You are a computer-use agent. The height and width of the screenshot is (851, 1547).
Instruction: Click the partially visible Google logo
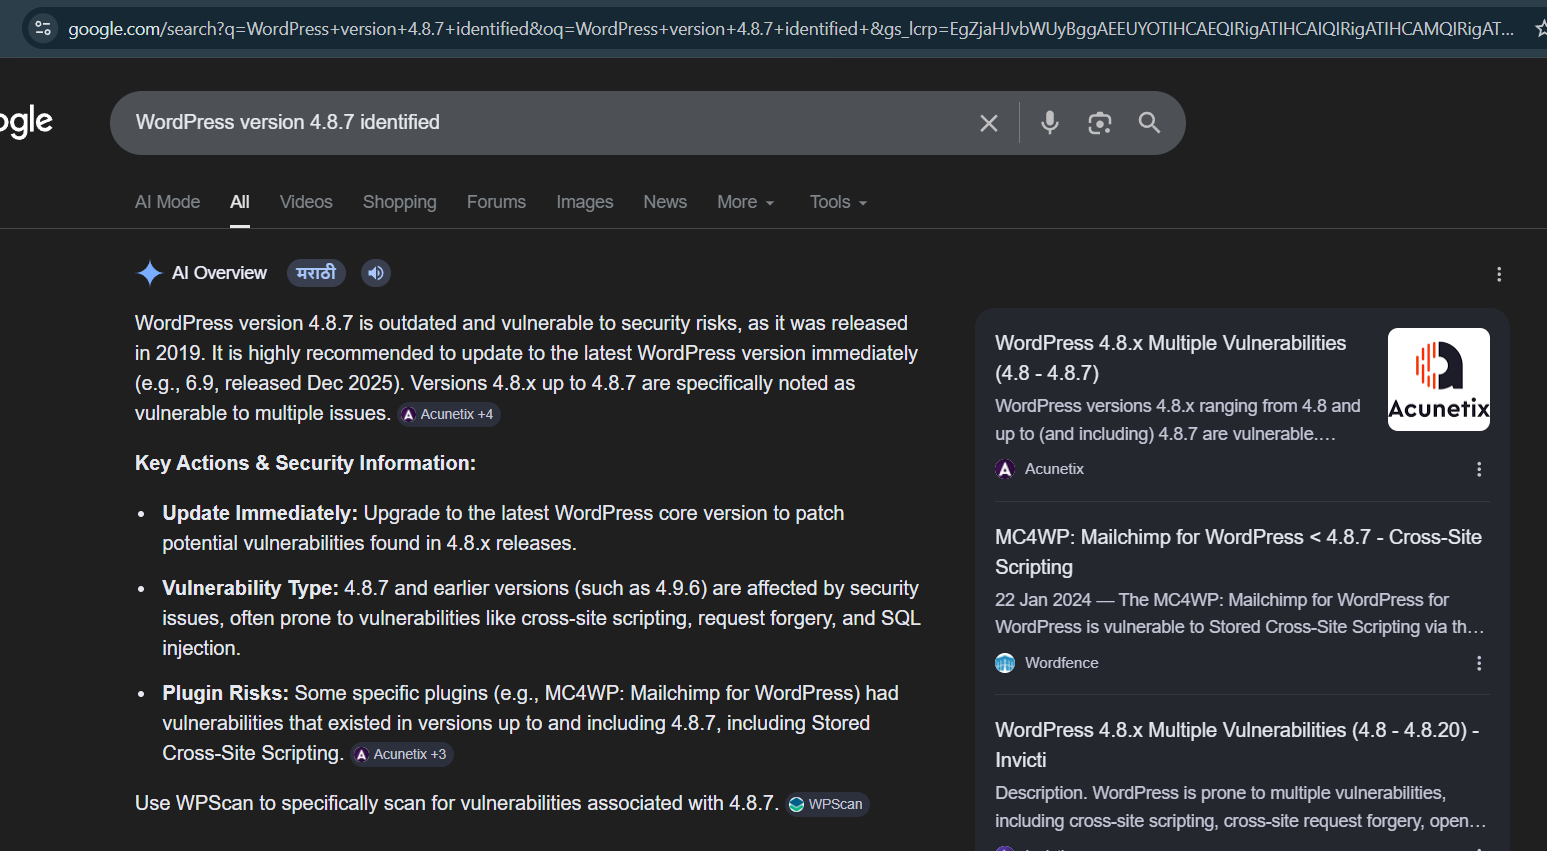coord(26,121)
